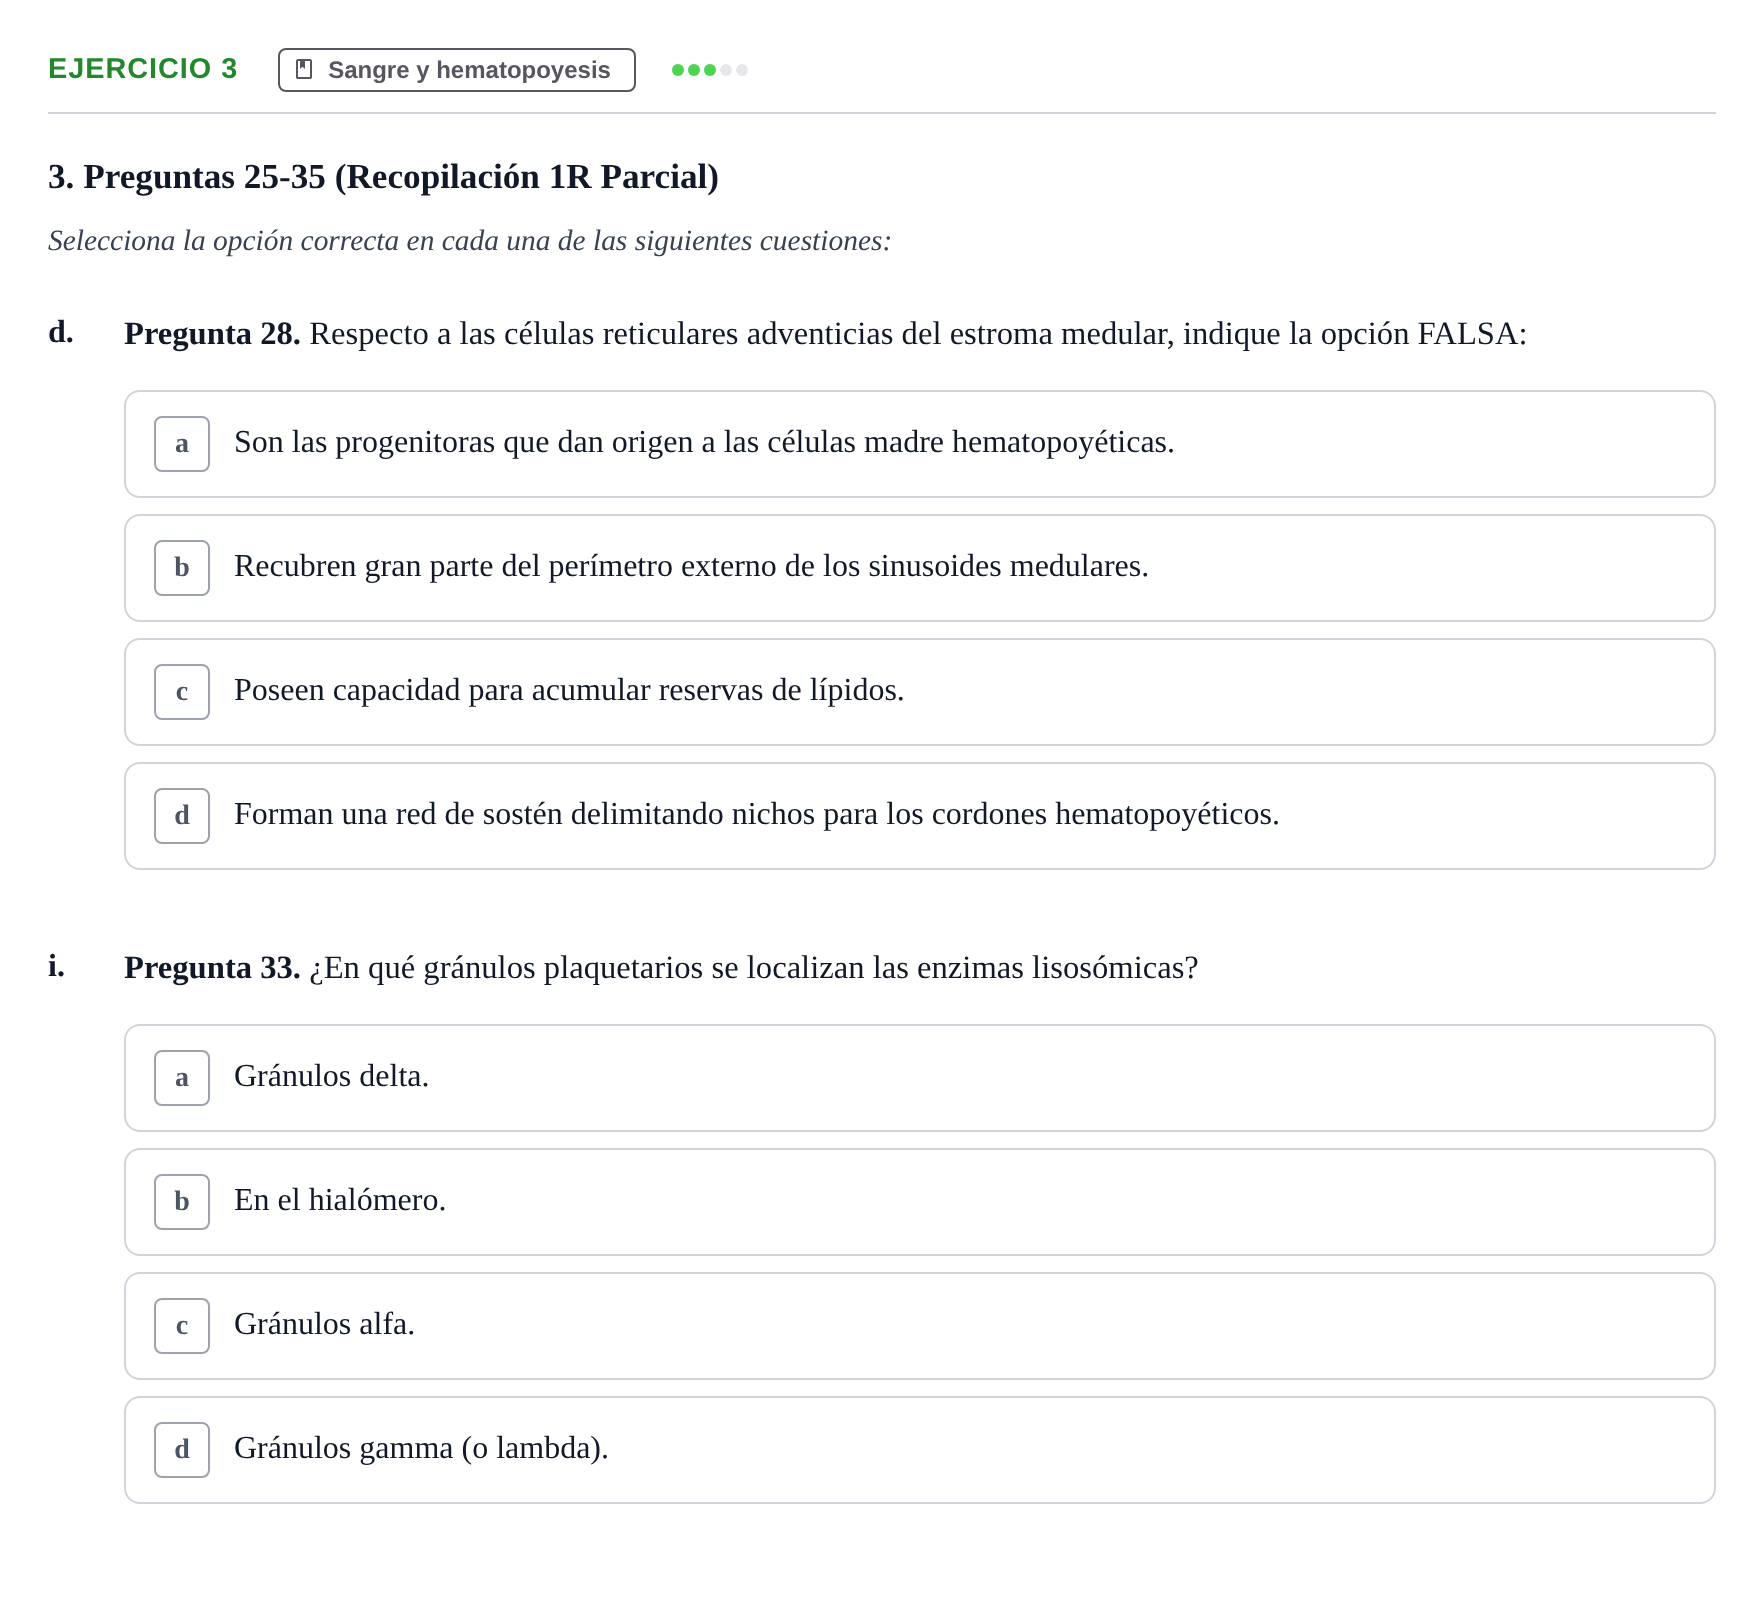The height and width of the screenshot is (1598, 1764).
Task: Select option b in Pregunta 28
Action: coord(919,568)
